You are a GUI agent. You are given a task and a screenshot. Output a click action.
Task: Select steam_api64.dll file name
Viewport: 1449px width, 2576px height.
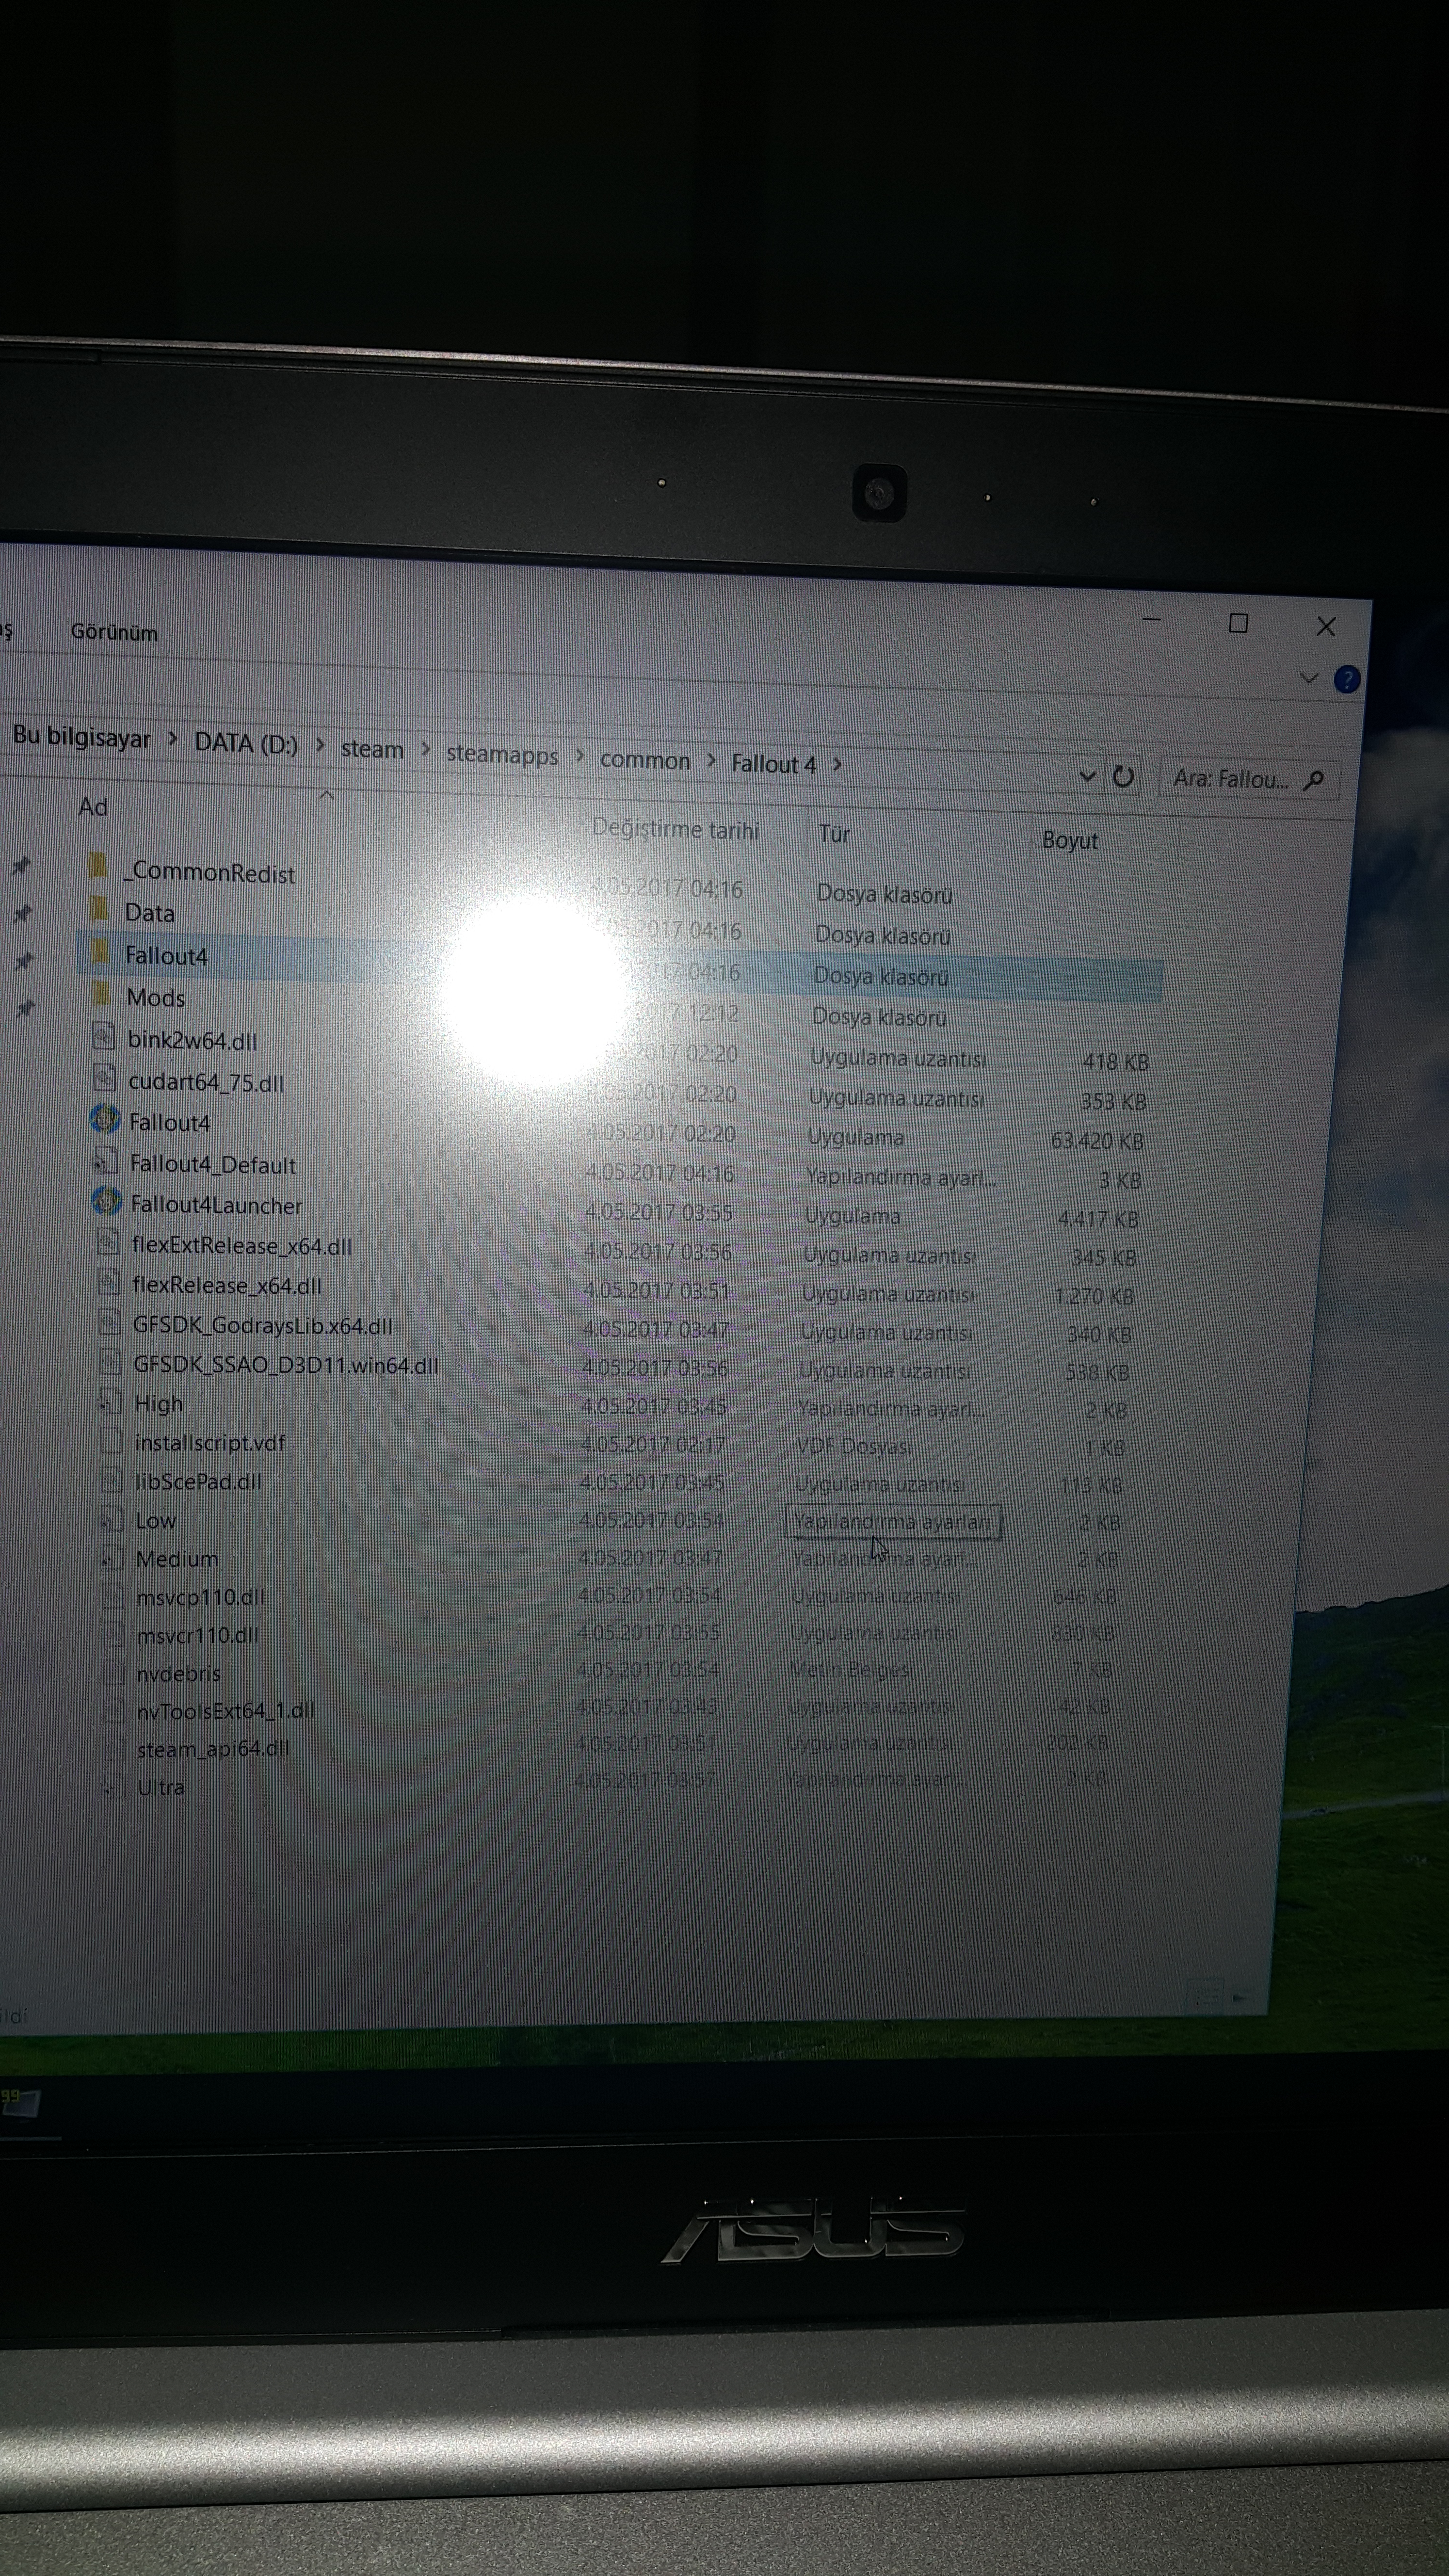[213, 1749]
